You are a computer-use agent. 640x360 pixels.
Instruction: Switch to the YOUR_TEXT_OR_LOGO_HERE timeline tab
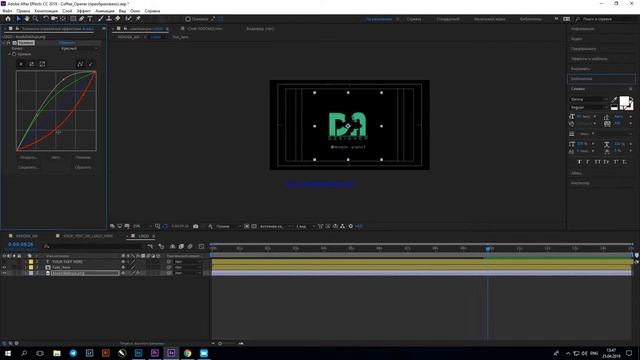pyautogui.click(x=87, y=236)
